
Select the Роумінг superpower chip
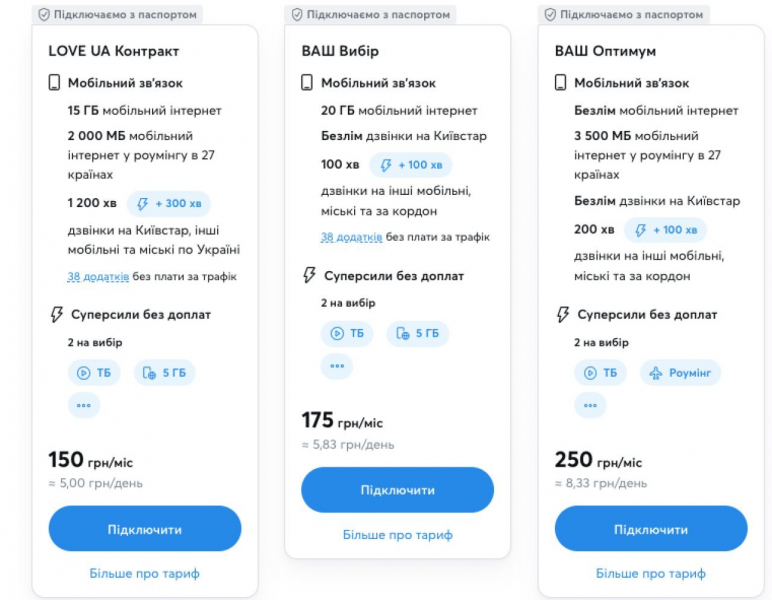click(680, 373)
